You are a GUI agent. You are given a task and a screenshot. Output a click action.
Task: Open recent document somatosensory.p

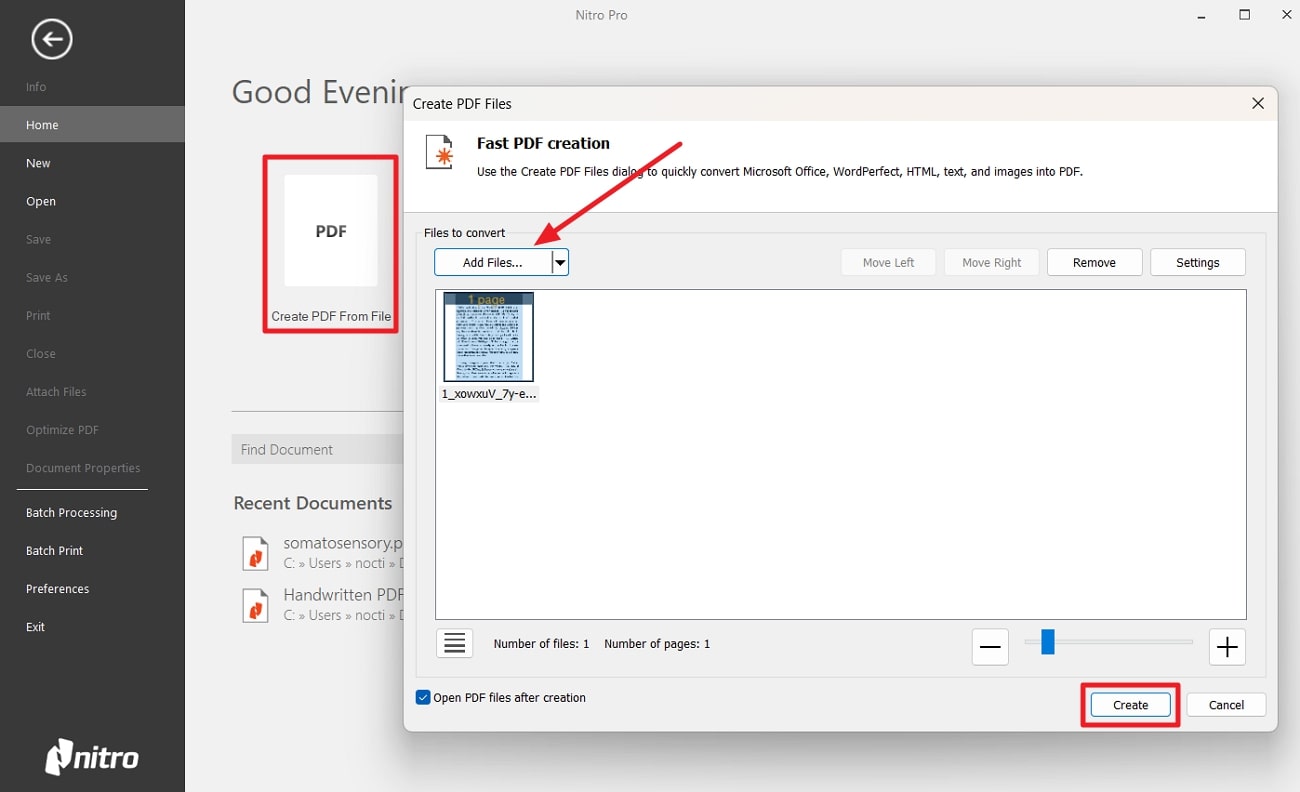[343, 543]
